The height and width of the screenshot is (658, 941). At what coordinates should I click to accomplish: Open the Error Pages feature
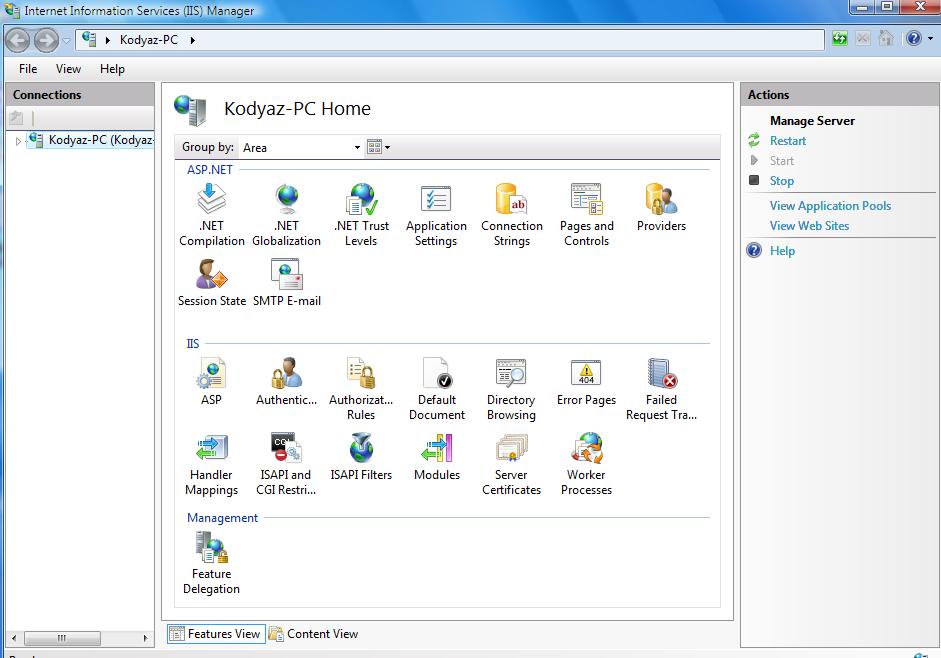pyautogui.click(x=586, y=382)
